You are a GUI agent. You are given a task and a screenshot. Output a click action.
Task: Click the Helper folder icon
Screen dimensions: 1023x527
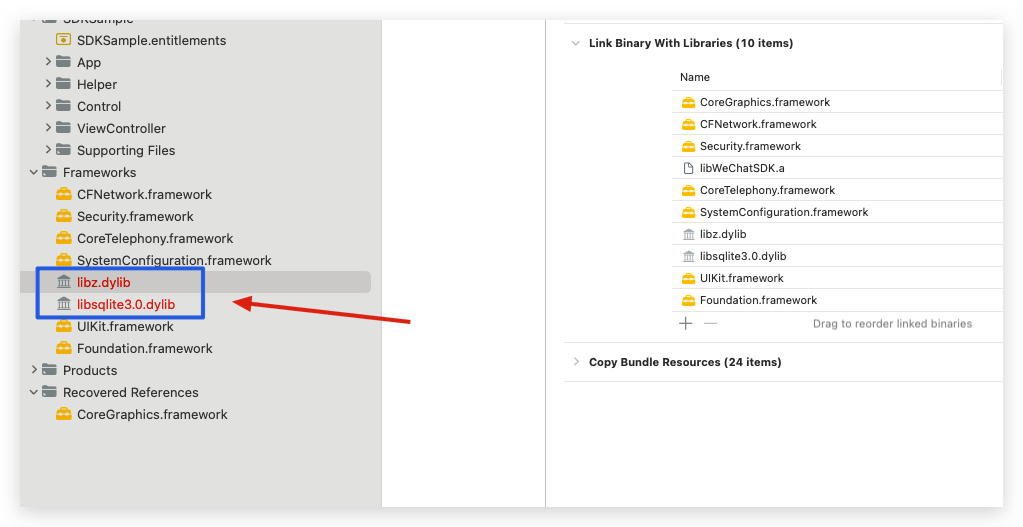click(x=63, y=84)
